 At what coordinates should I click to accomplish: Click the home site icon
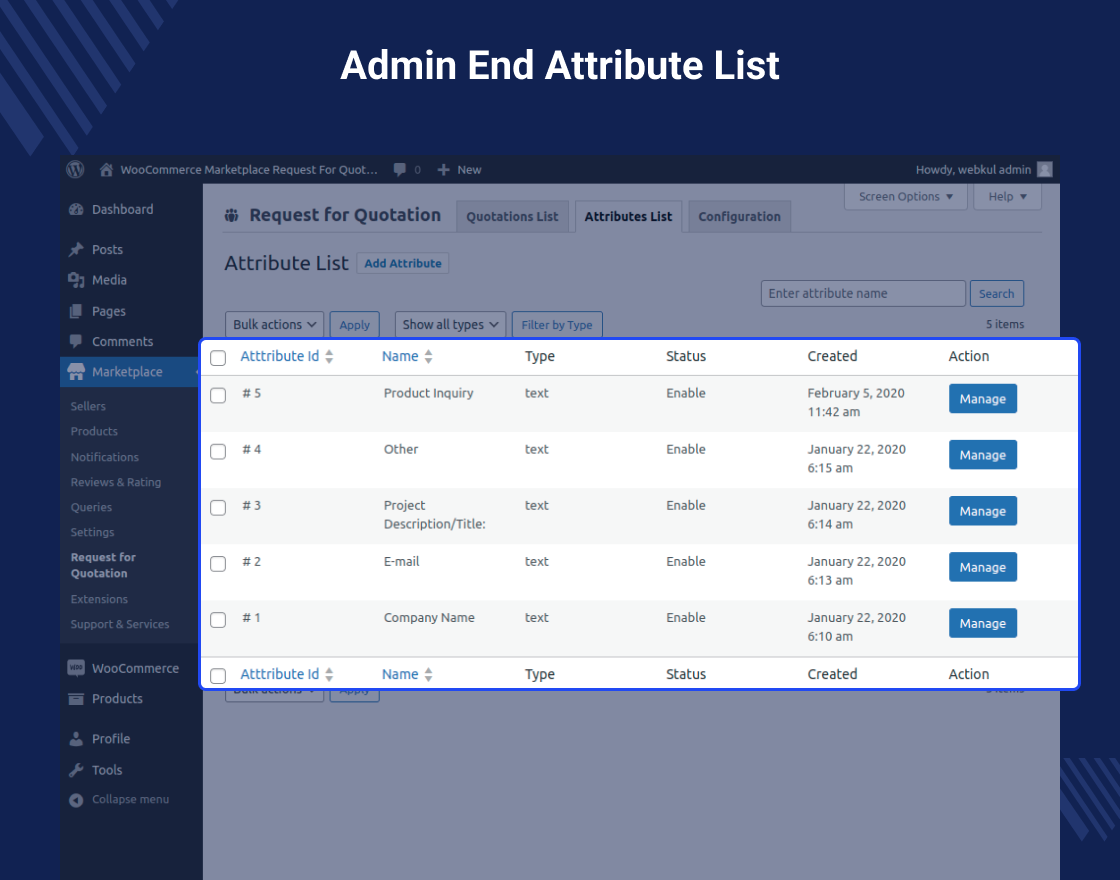[x=106, y=169]
